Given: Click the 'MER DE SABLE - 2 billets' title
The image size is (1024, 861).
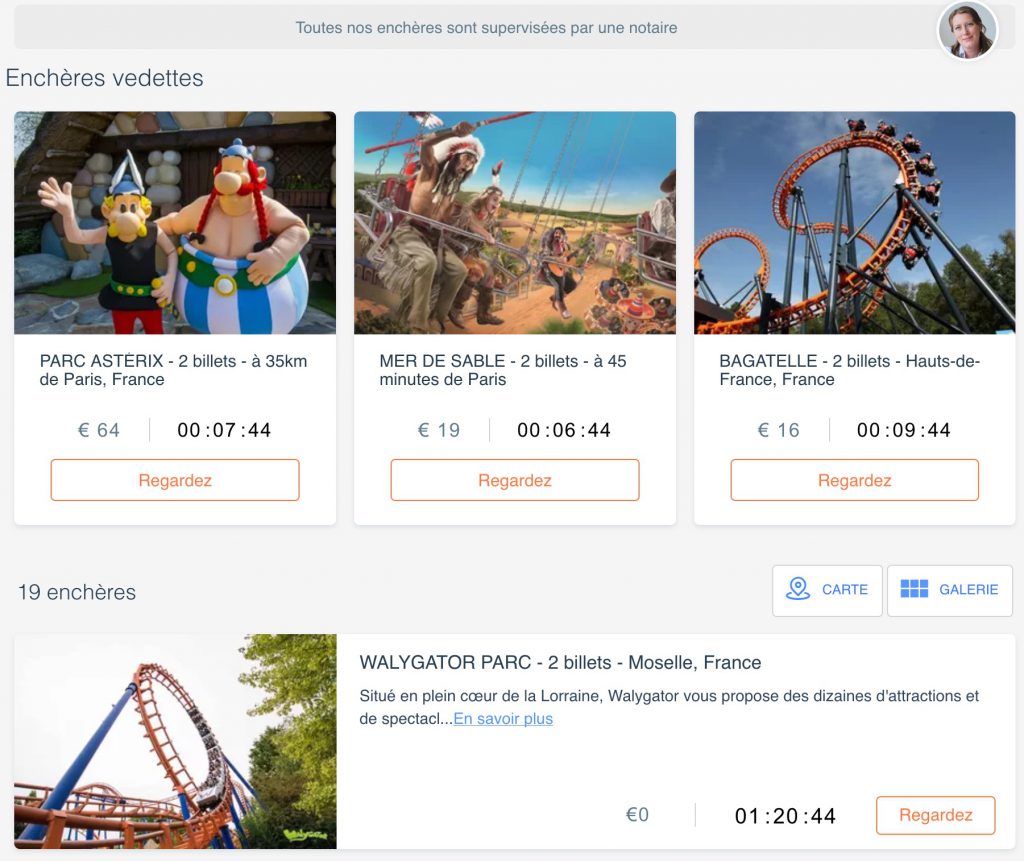Looking at the screenshot, I should (503, 370).
